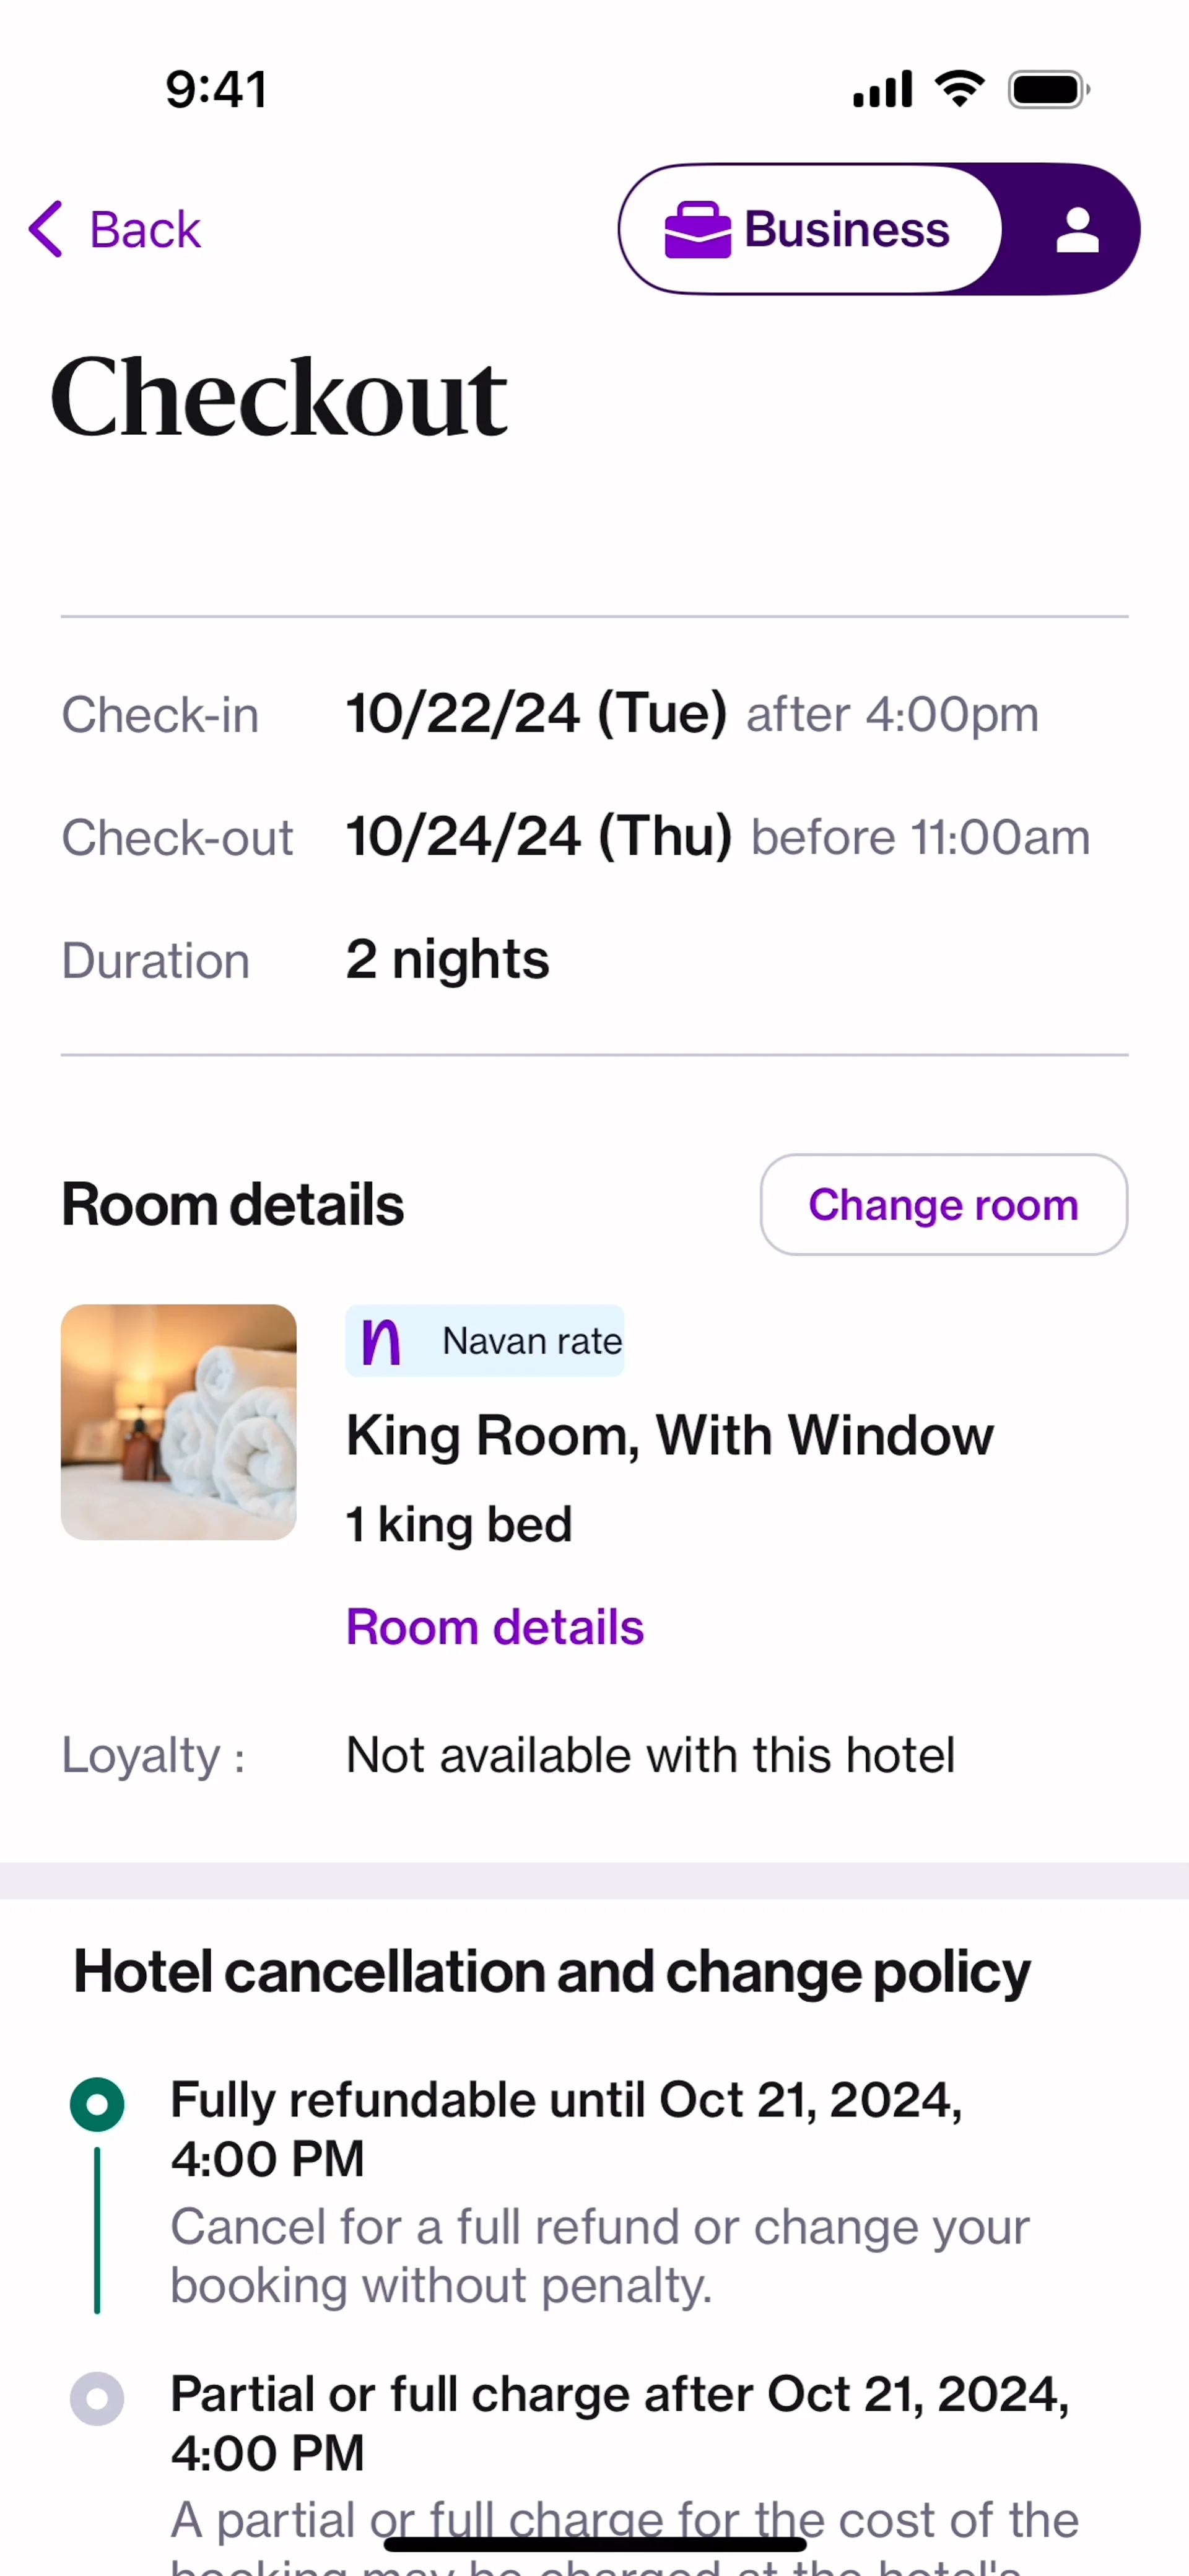This screenshot has height=2576, width=1189.
Task: Switch to Business travel mode
Action: pos(810,230)
